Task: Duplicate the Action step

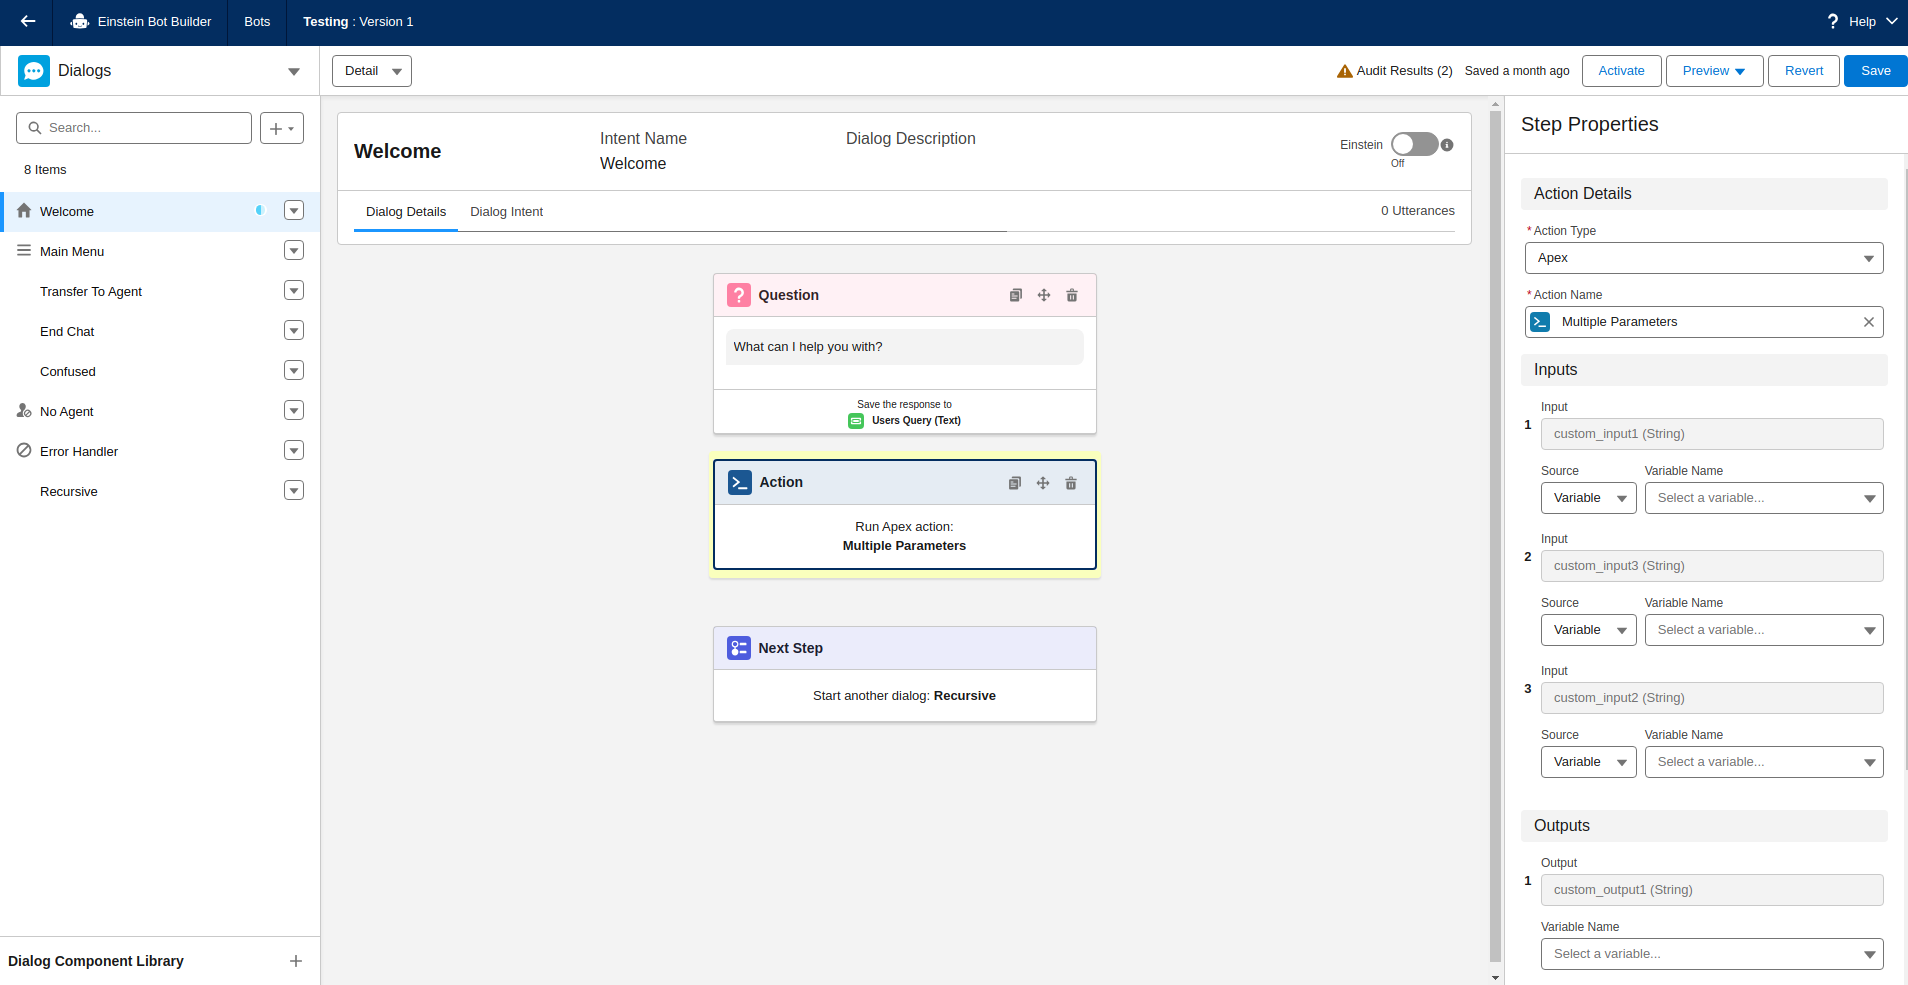Action: pos(1015,483)
